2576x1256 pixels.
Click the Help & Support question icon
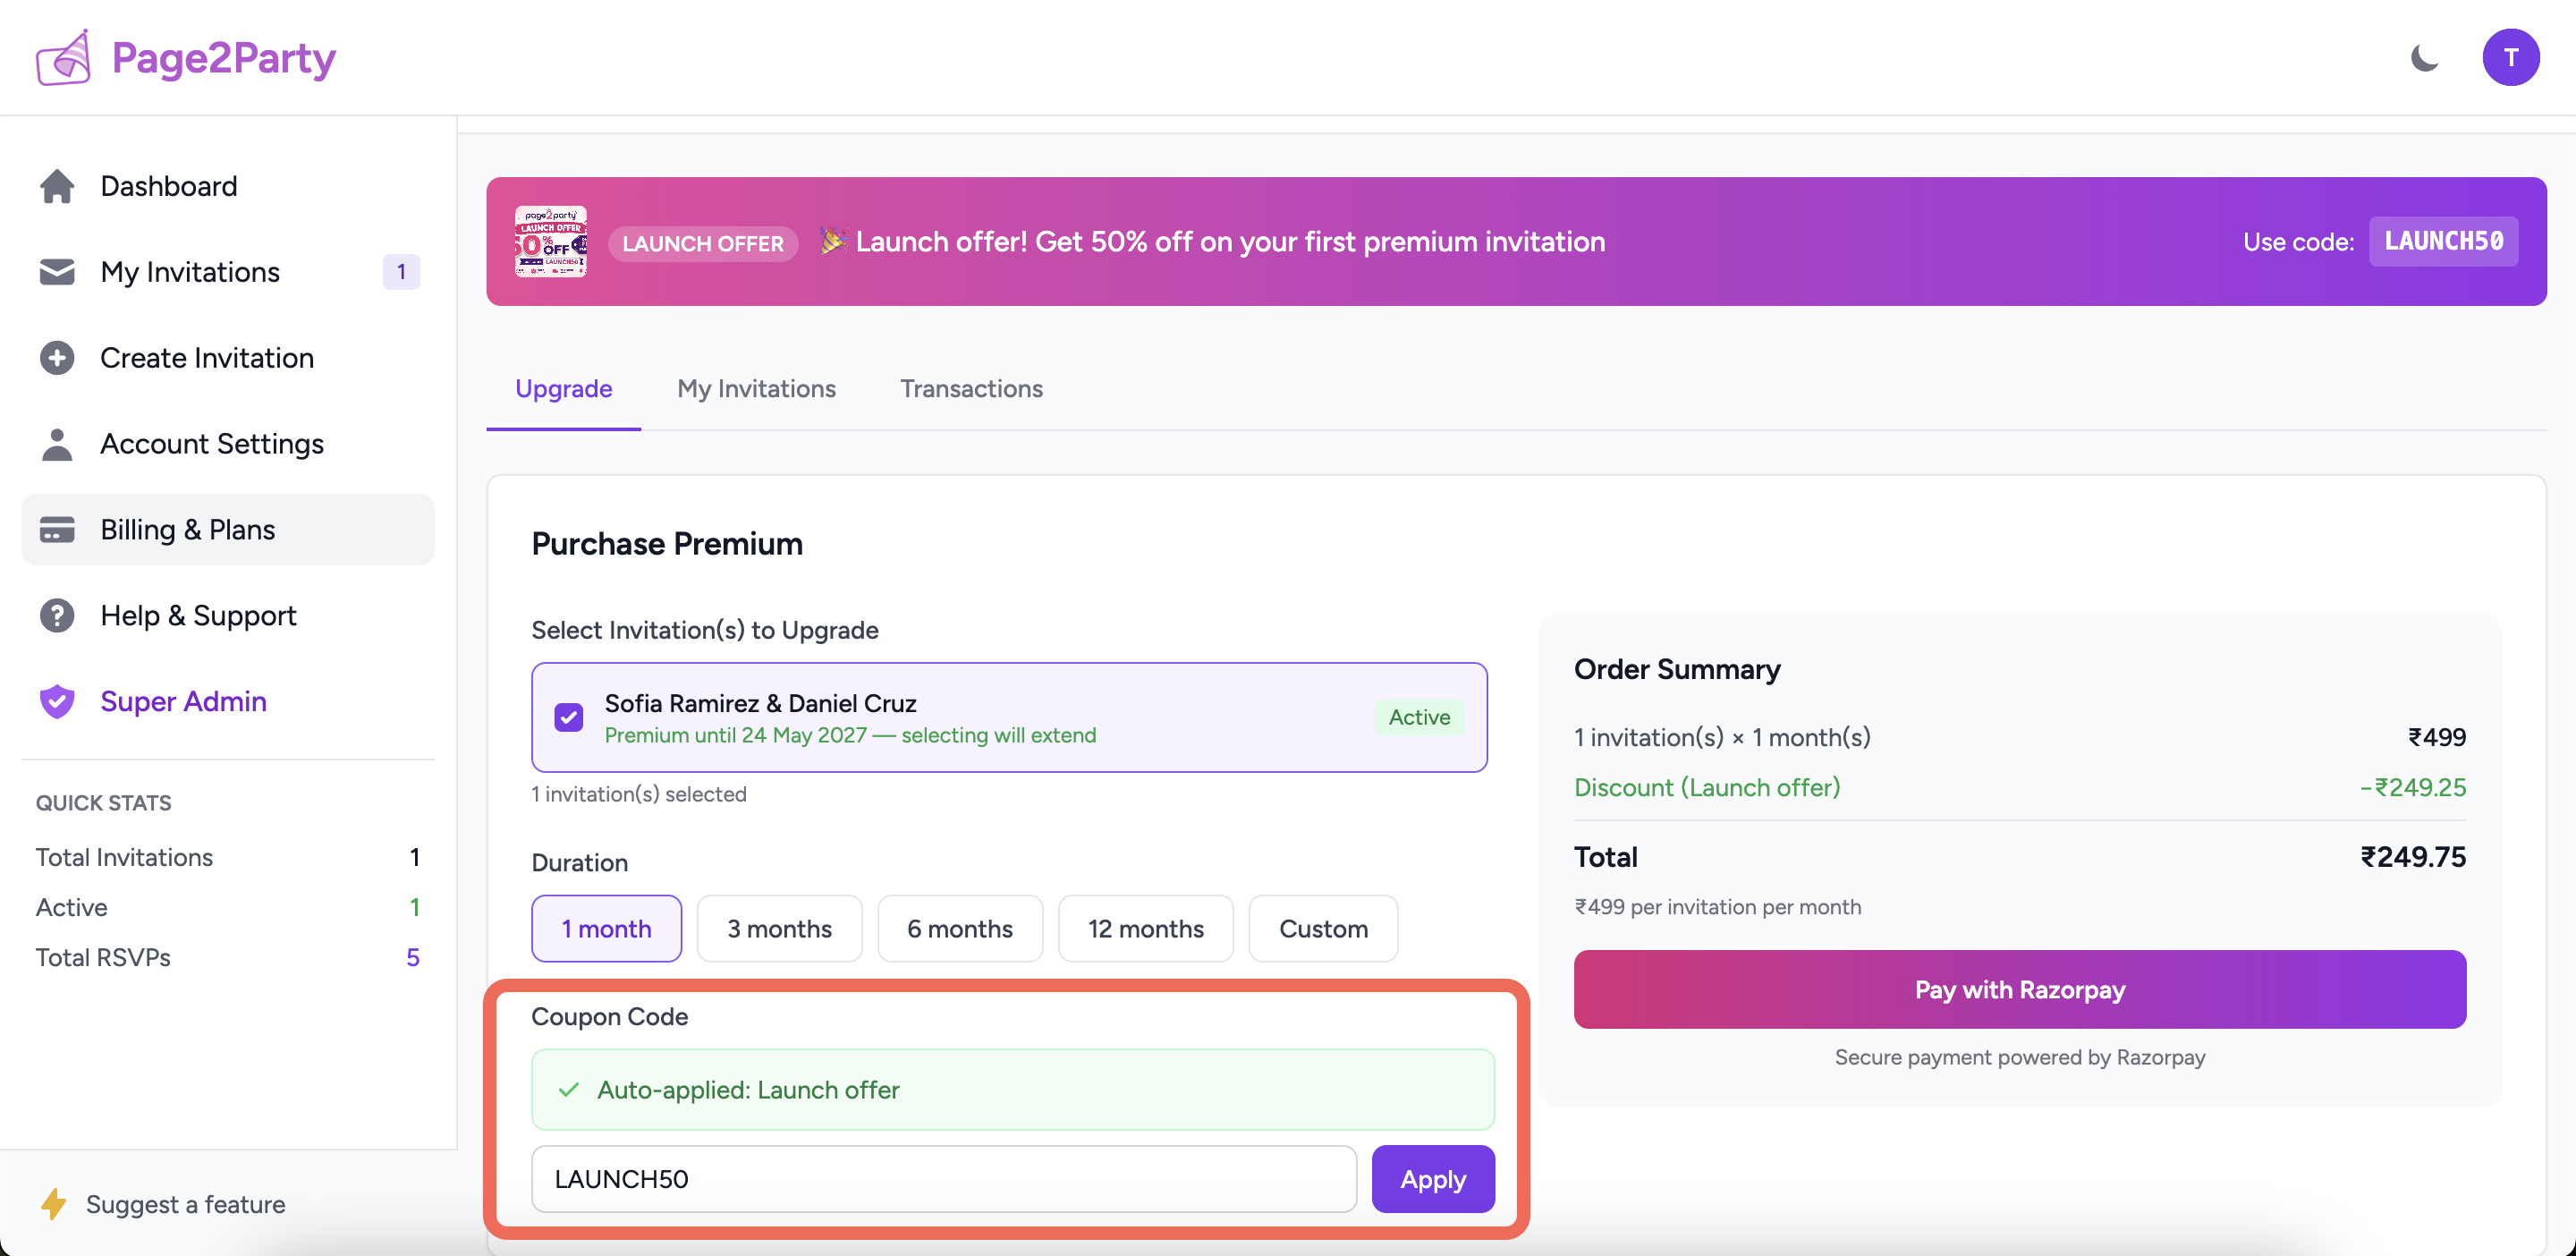(x=57, y=616)
